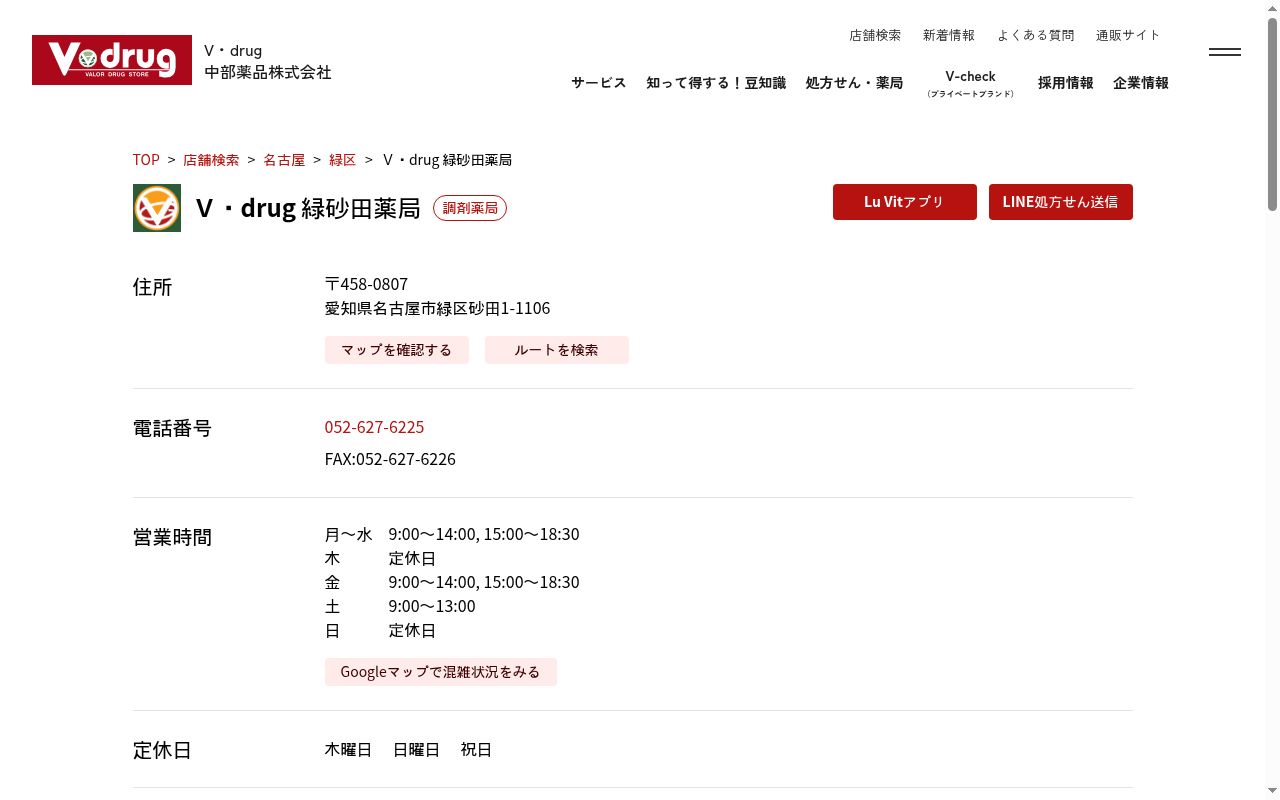Open V-check private brand menu
Viewport: 1280px width, 800px height.
(970, 83)
